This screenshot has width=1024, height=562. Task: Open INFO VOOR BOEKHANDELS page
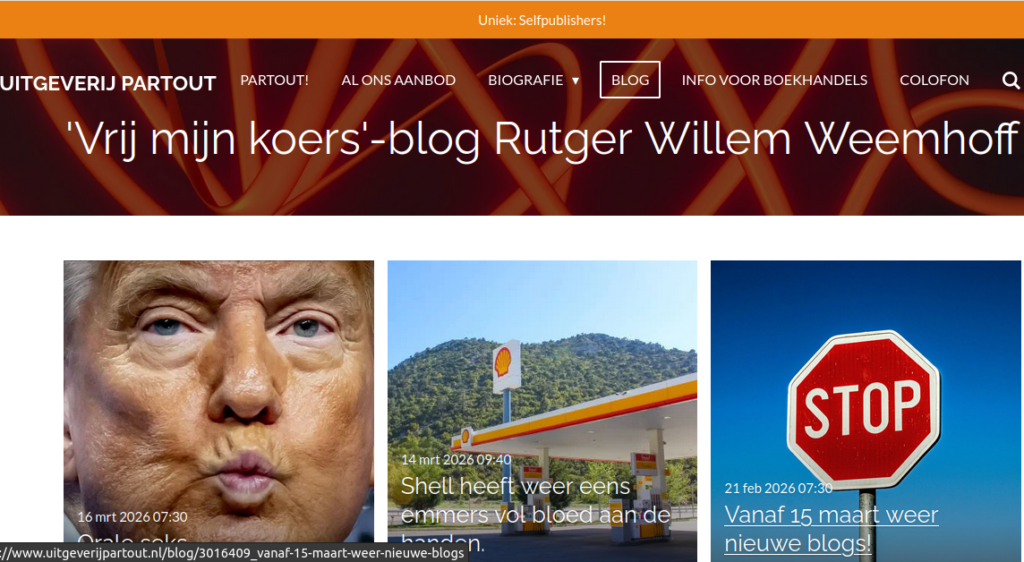pos(775,80)
